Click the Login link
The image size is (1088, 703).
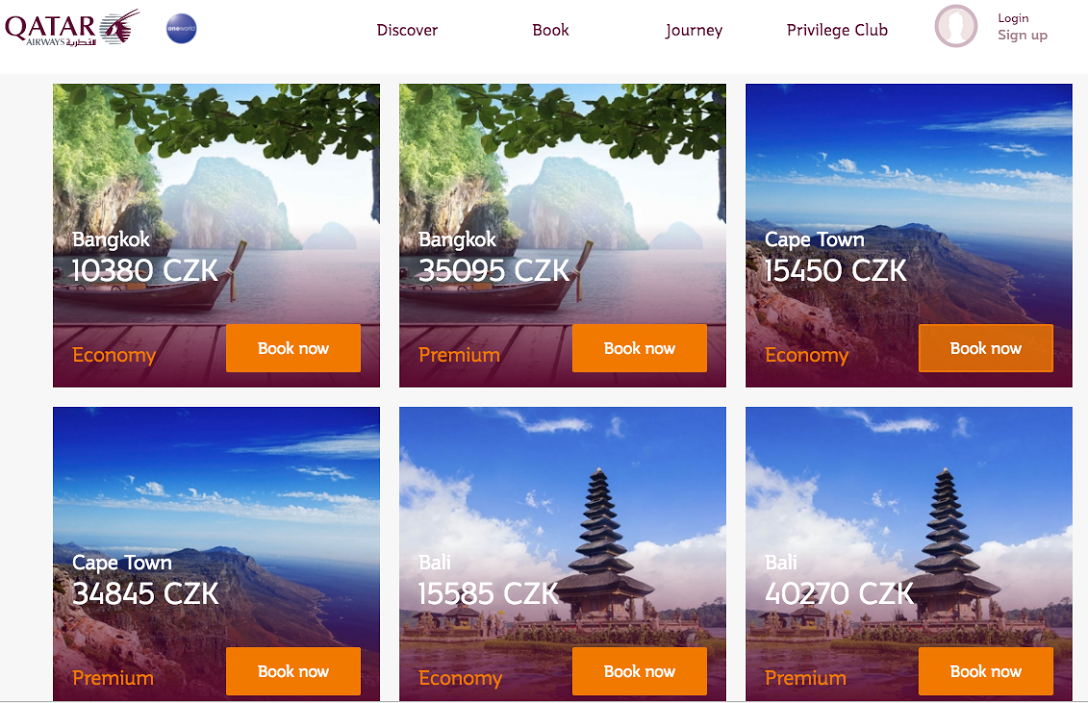point(1013,18)
